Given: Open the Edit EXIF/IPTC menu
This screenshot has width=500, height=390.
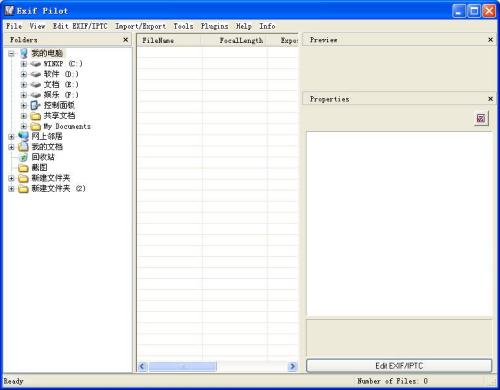Looking at the screenshot, I should click(80, 26).
